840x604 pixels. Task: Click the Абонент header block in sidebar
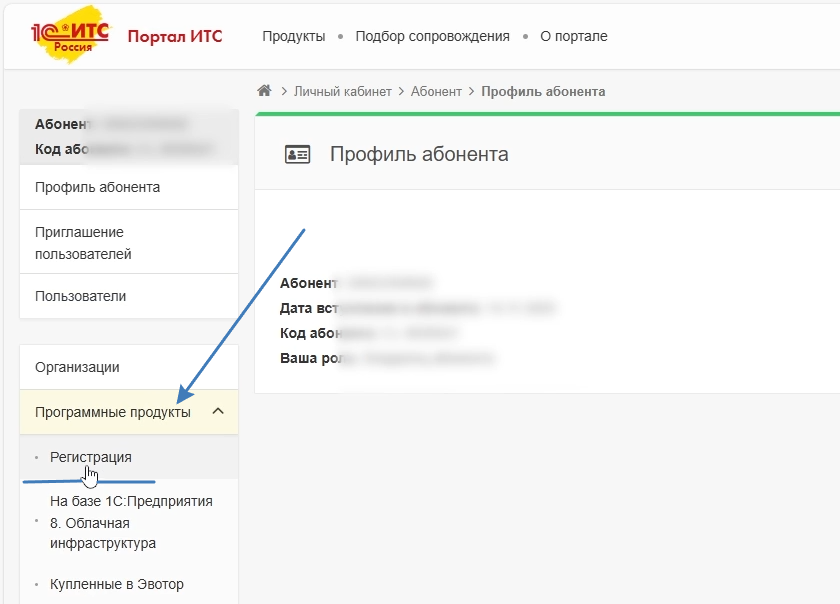[128, 136]
